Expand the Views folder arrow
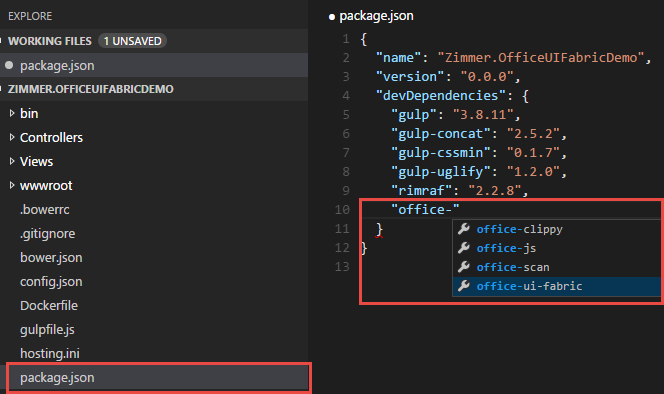This screenshot has height=394, width=664. click(12, 161)
